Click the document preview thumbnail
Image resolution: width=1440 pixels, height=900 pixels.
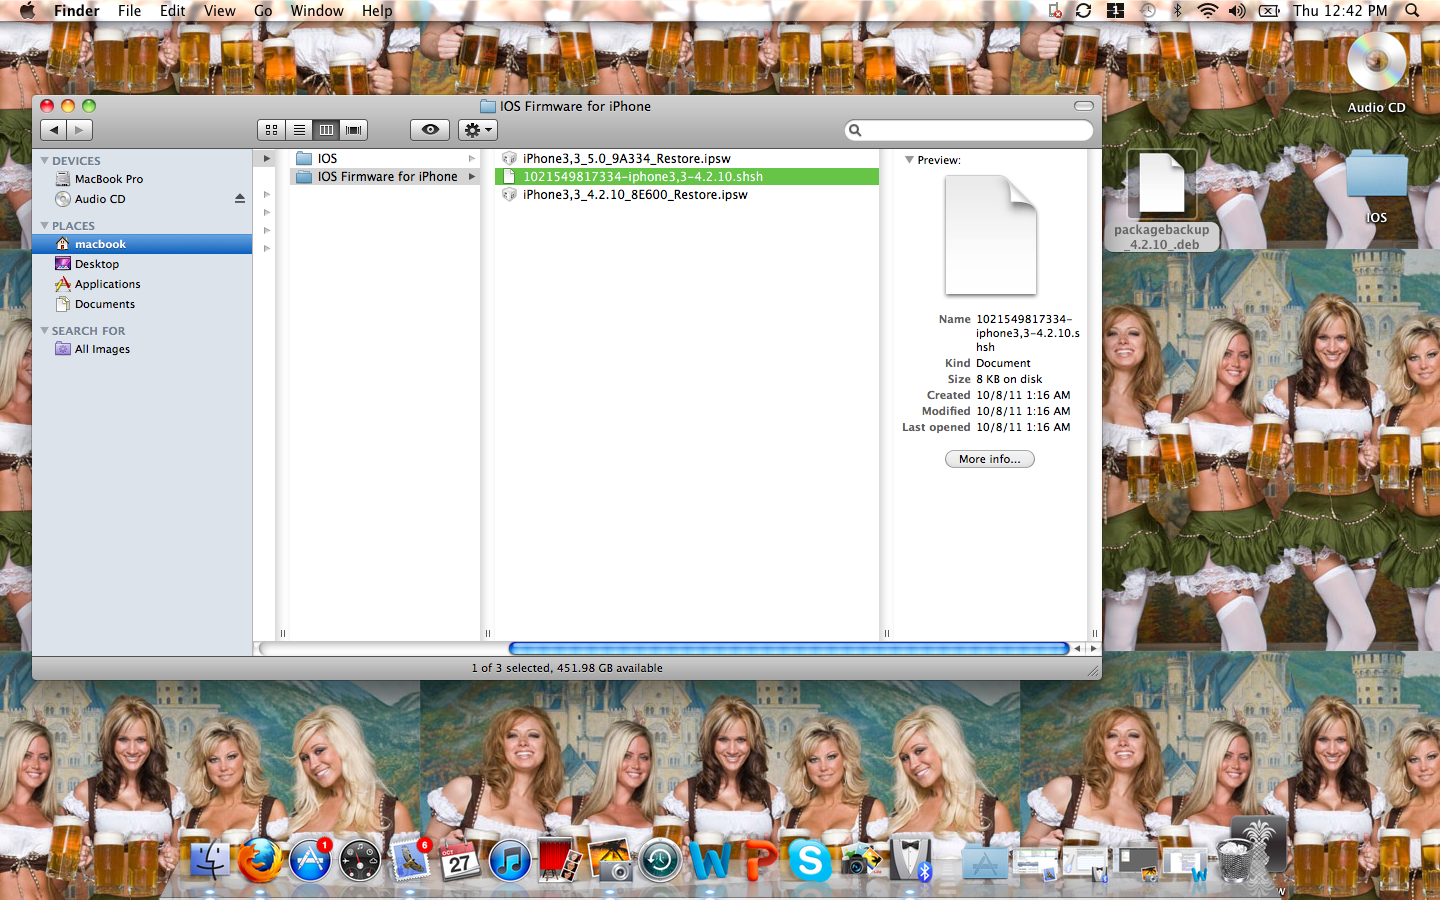[991, 235]
